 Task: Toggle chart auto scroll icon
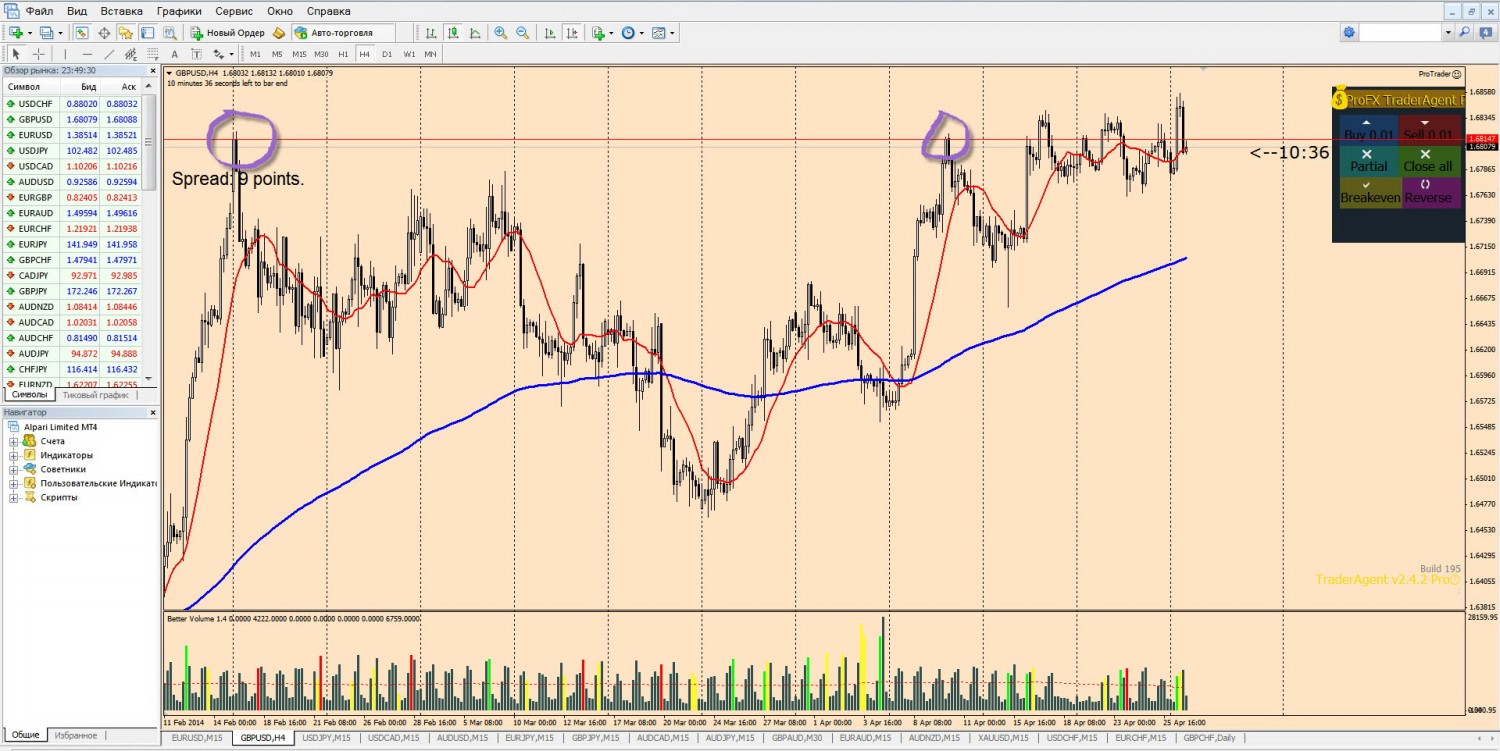point(550,33)
